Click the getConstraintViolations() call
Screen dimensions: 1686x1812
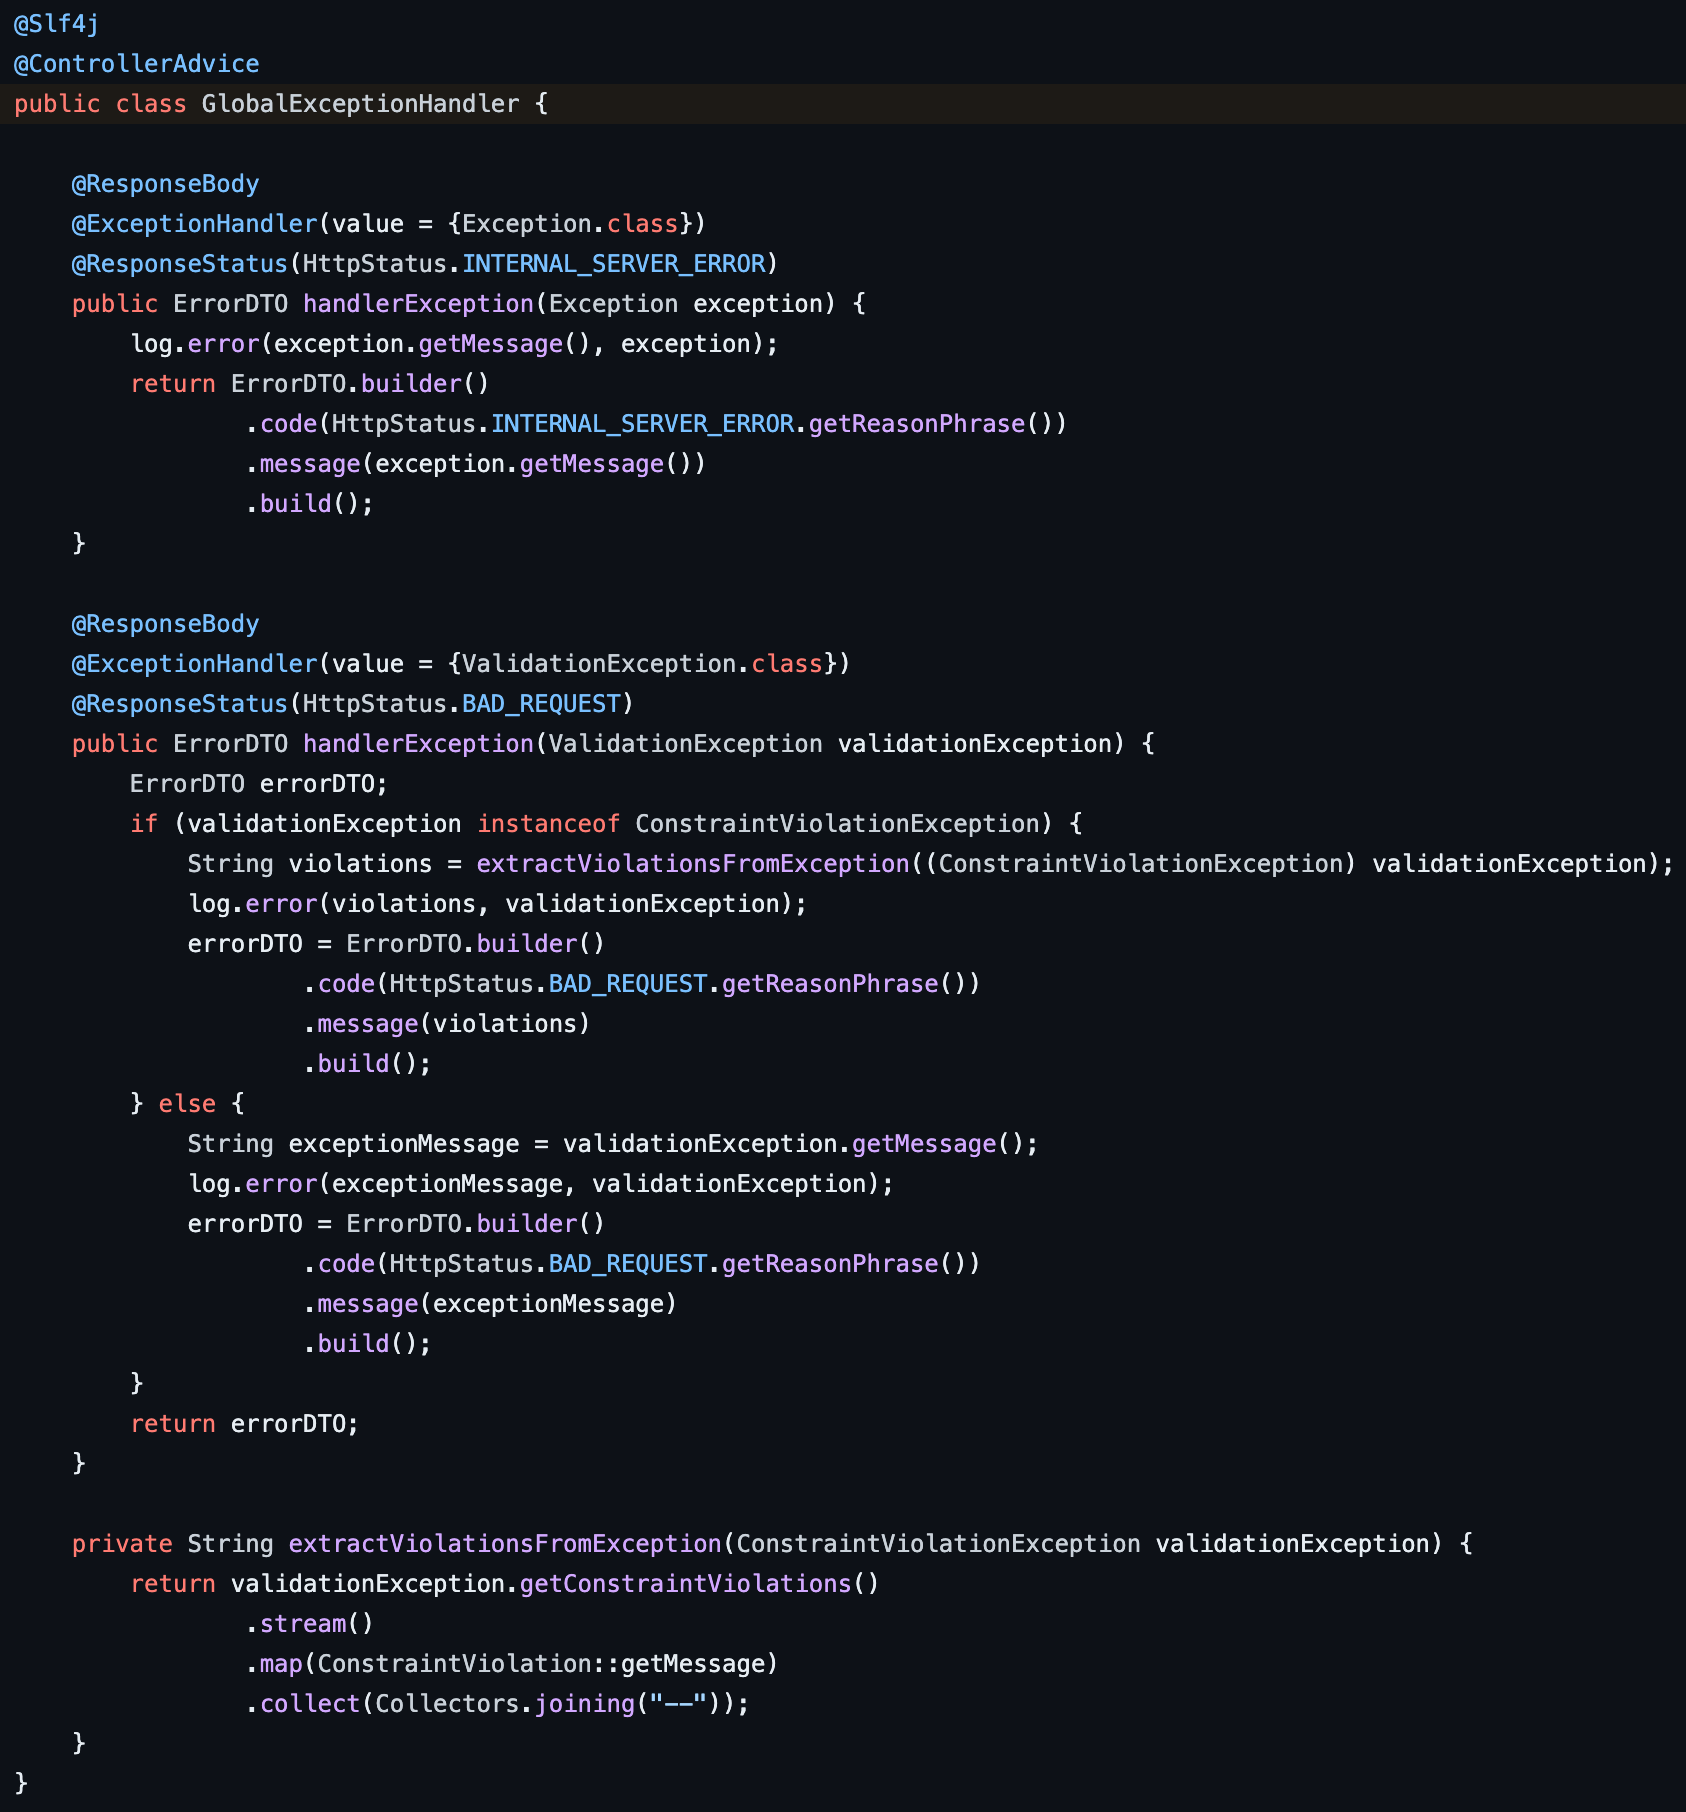click(x=700, y=1584)
